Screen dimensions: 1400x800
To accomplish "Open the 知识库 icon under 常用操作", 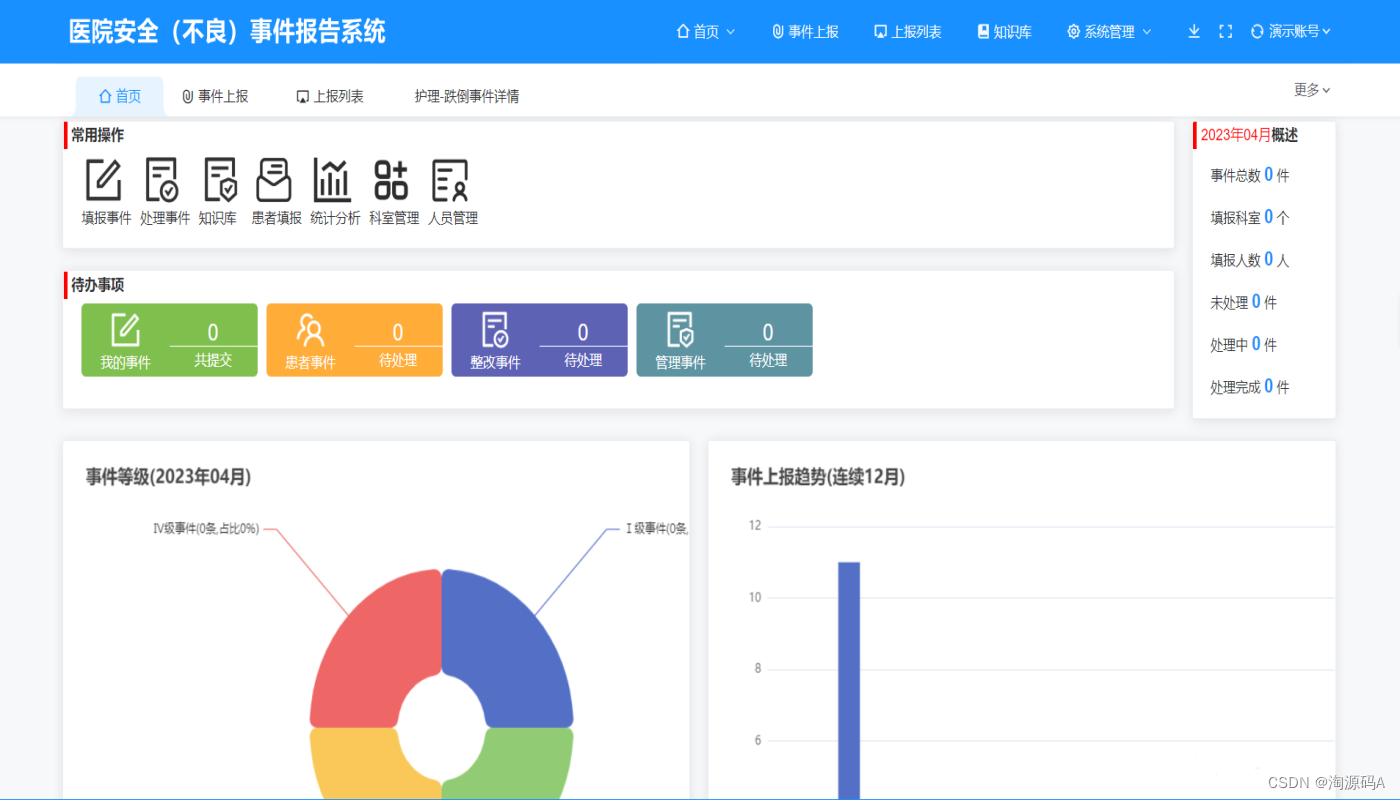I will point(218,180).
